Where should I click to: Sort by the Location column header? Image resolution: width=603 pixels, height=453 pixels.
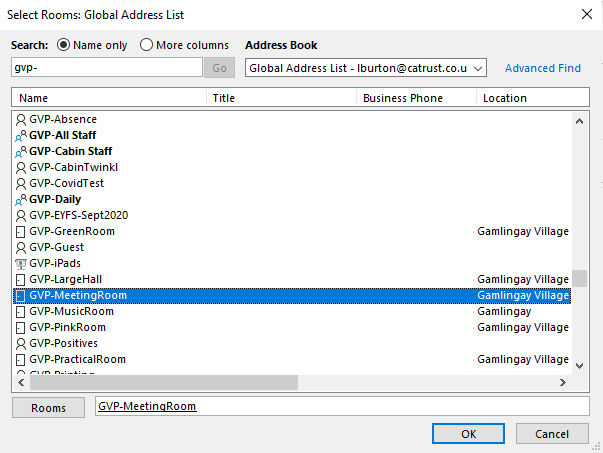(525, 98)
